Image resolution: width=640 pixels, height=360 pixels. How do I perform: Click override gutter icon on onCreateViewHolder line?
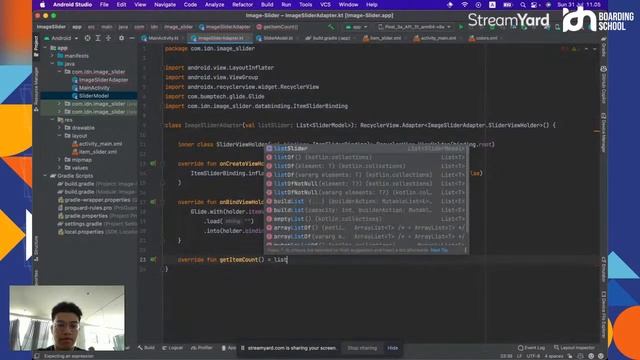(x=153, y=164)
